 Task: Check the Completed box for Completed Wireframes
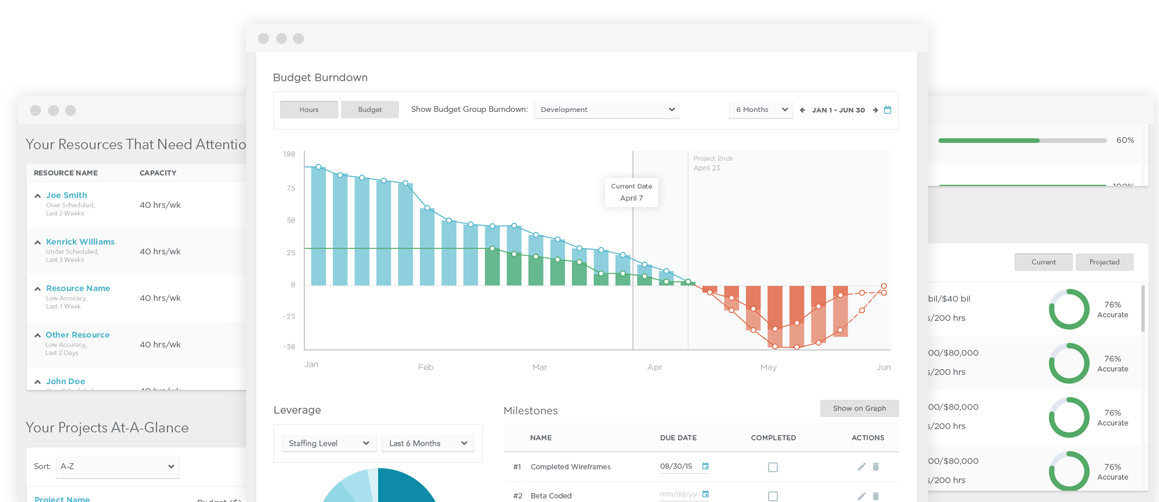click(x=772, y=467)
